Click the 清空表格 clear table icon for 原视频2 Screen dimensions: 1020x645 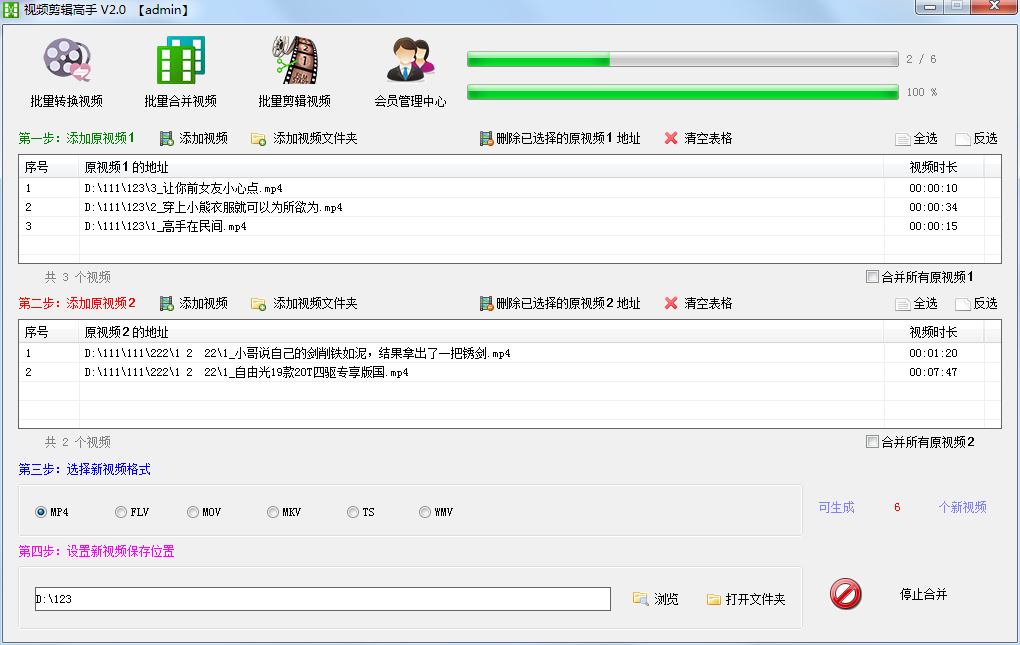pyautogui.click(x=670, y=303)
